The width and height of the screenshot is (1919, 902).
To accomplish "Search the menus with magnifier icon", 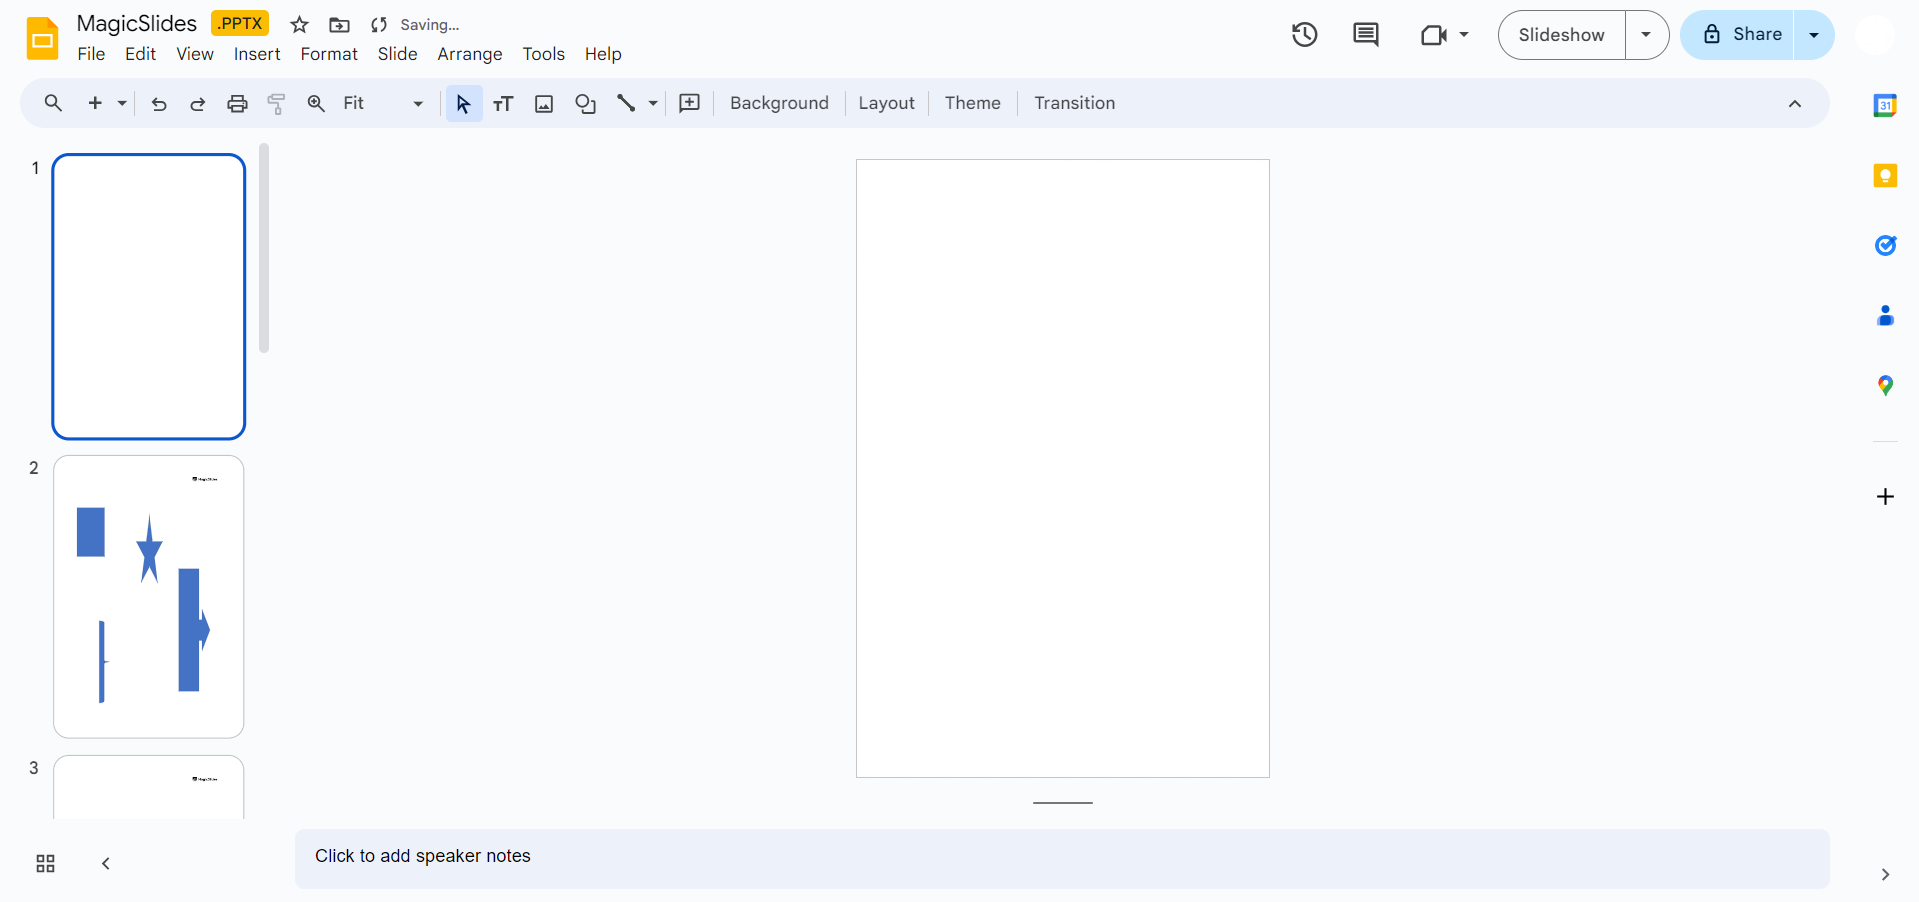I will point(53,103).
